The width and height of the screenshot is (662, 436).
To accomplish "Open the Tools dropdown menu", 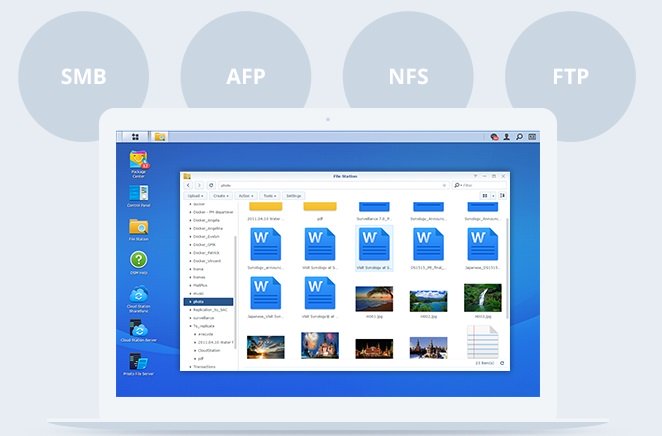I will point(270,196).
